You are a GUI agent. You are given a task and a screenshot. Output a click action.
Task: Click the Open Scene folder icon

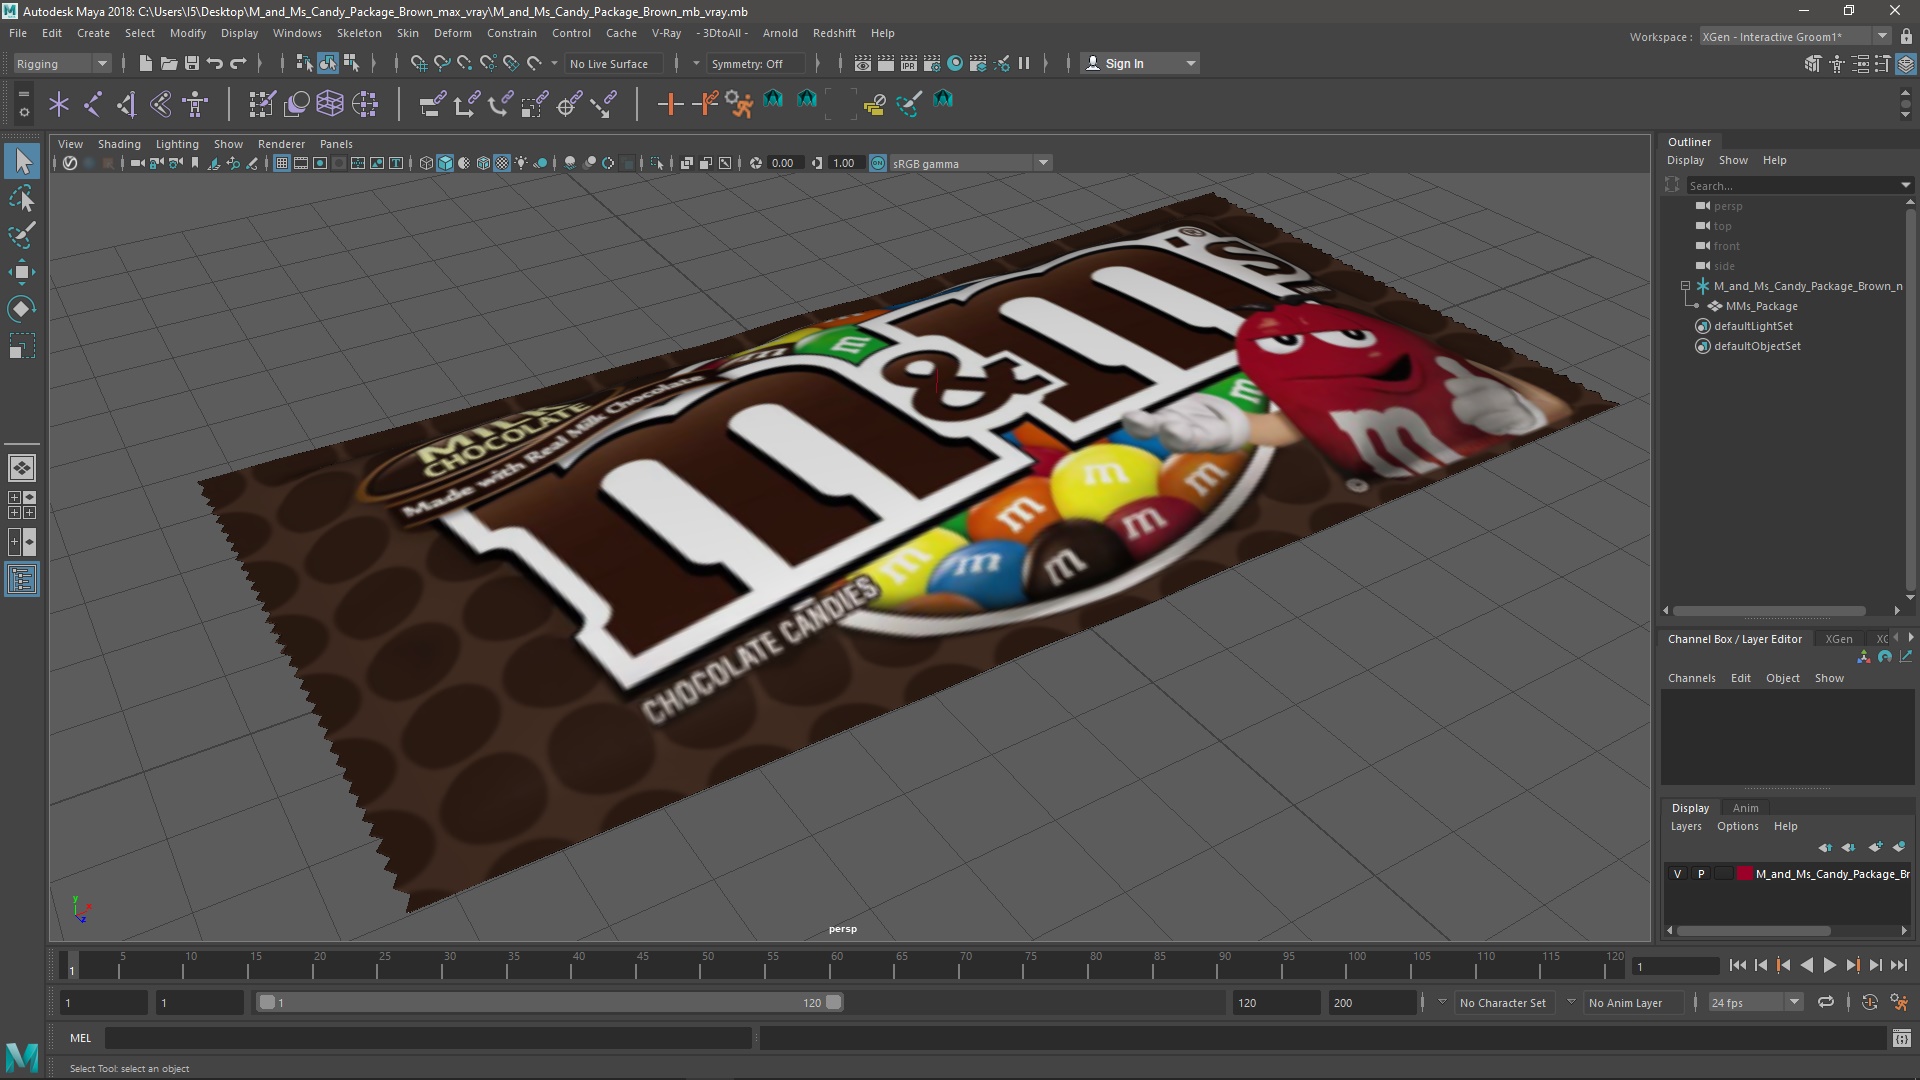(168, 63)
